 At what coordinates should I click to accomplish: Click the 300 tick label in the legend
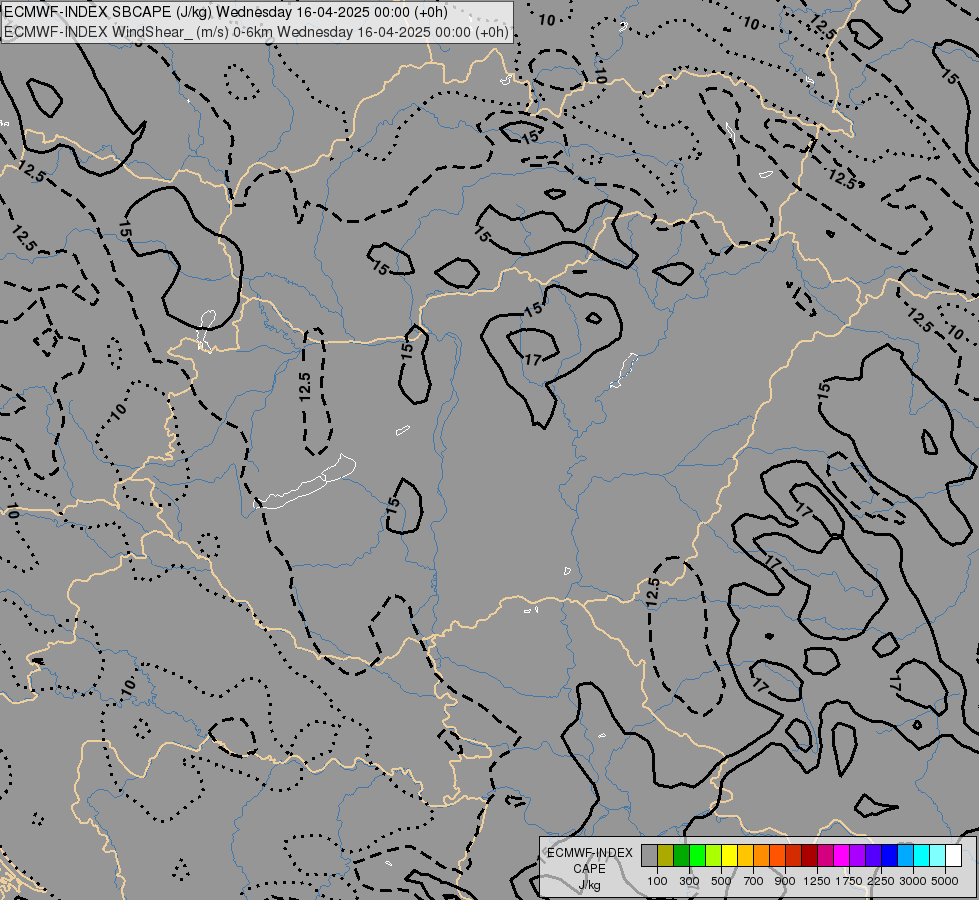click(x=689, y=881)
